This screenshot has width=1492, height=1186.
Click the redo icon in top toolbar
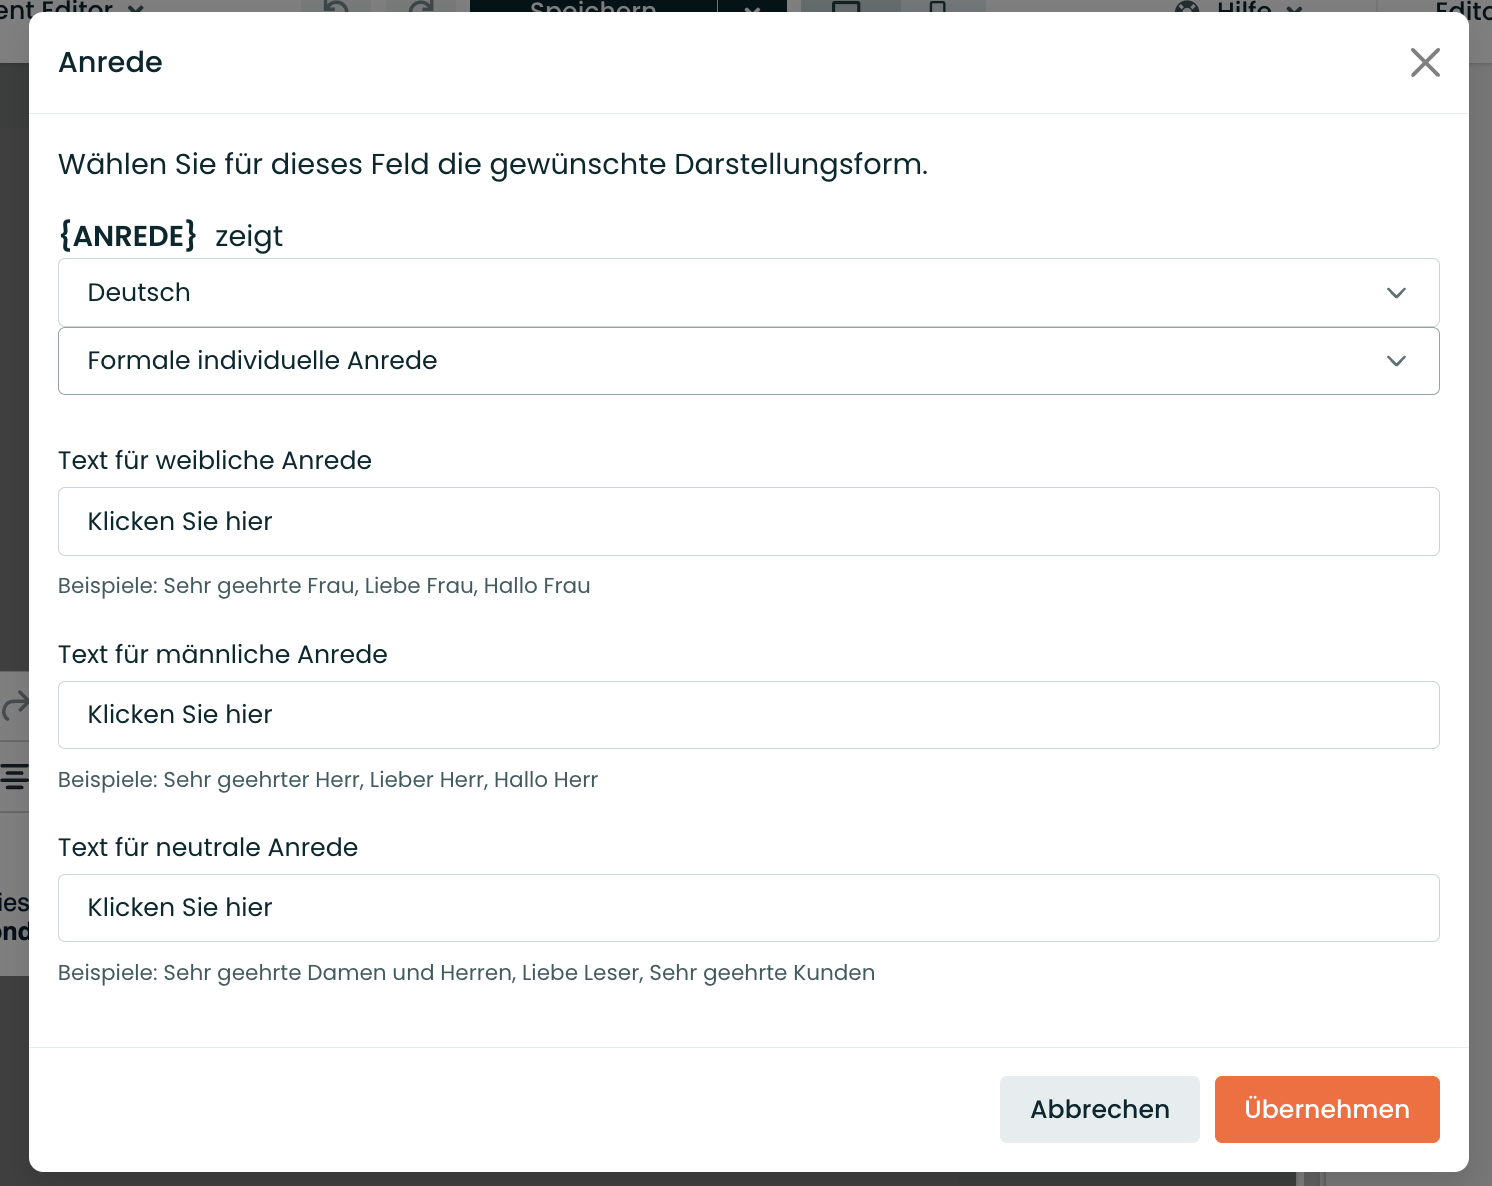point(421,7)
